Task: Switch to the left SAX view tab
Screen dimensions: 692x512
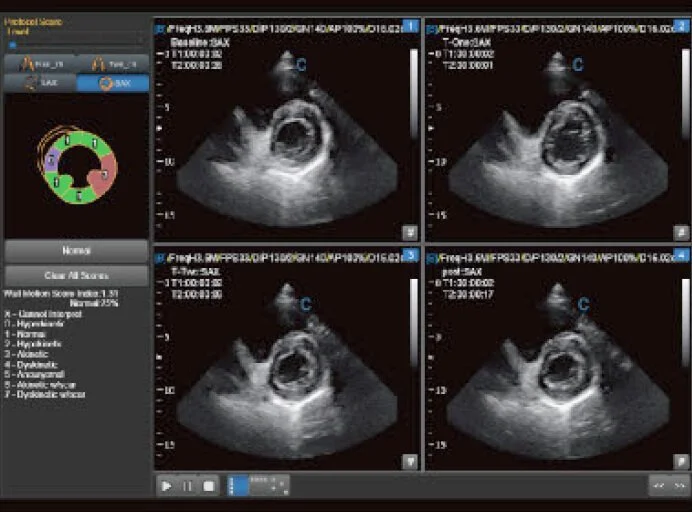Action: 40,83
